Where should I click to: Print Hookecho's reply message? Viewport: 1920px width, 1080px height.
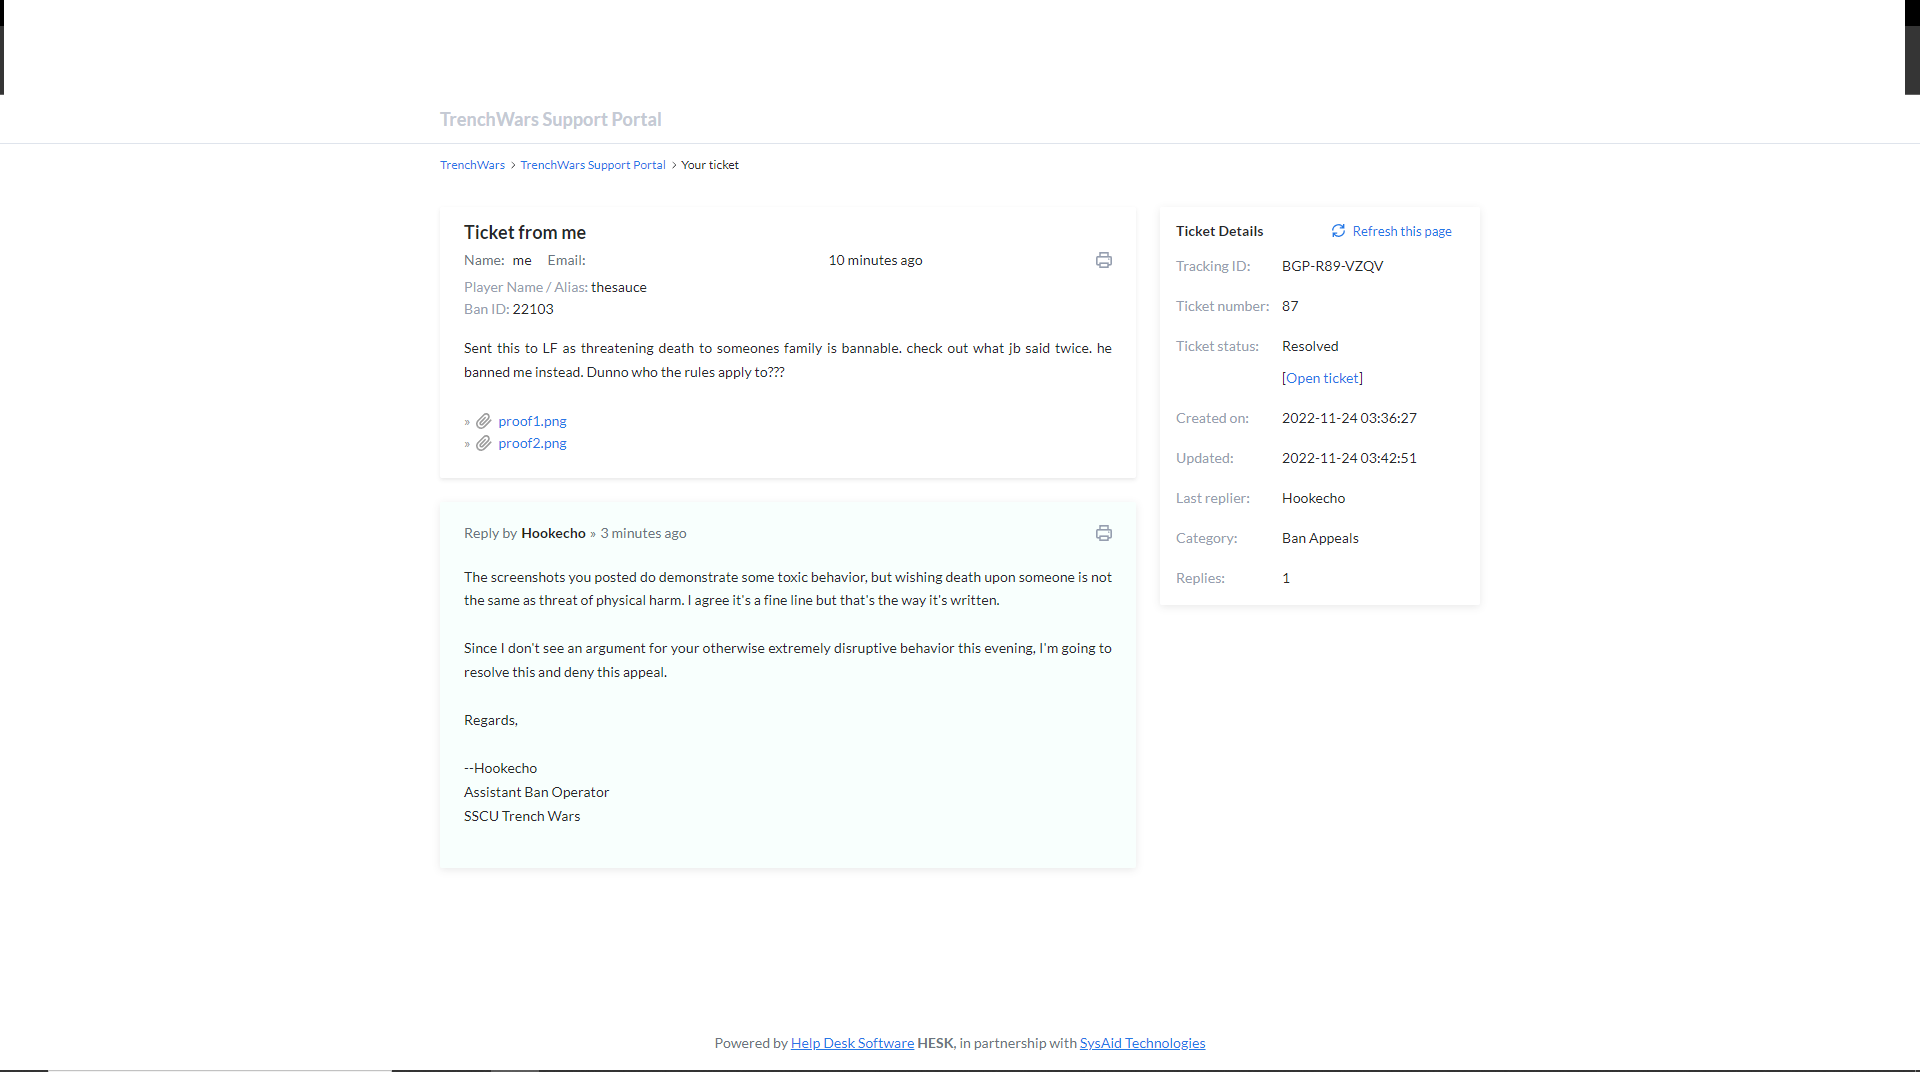(1103, 533)
